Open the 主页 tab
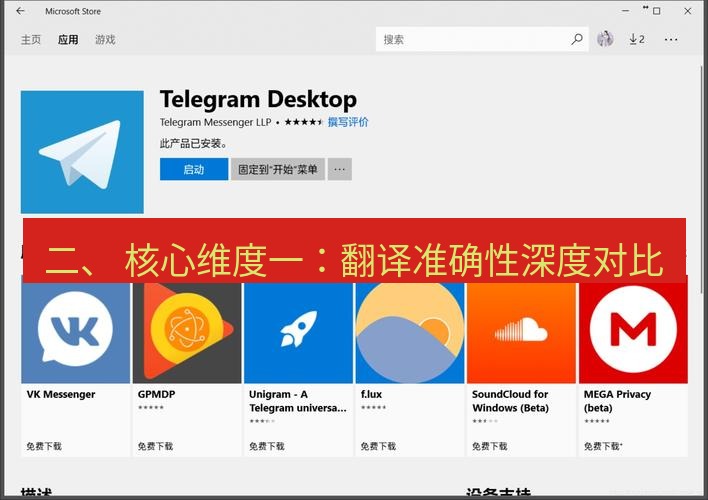The width and height of the screenshot is (708, 500). coord(31,40)
